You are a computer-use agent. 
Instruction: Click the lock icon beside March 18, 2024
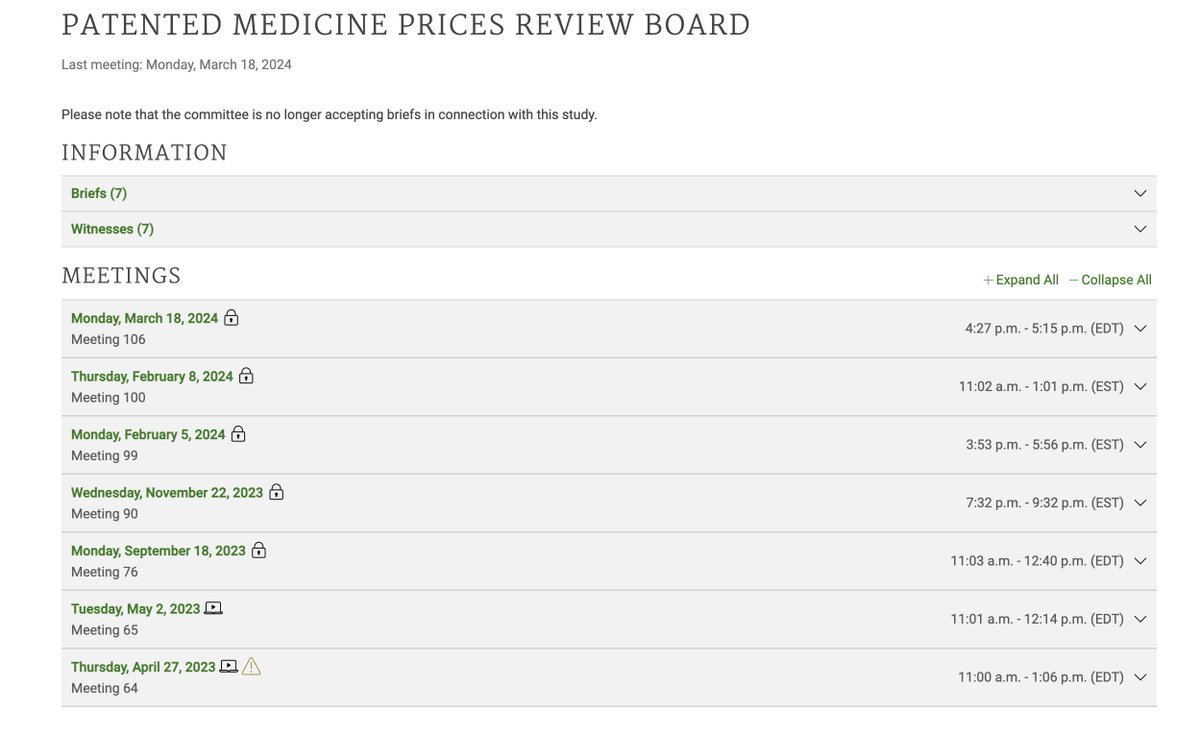tap(231, 318)
